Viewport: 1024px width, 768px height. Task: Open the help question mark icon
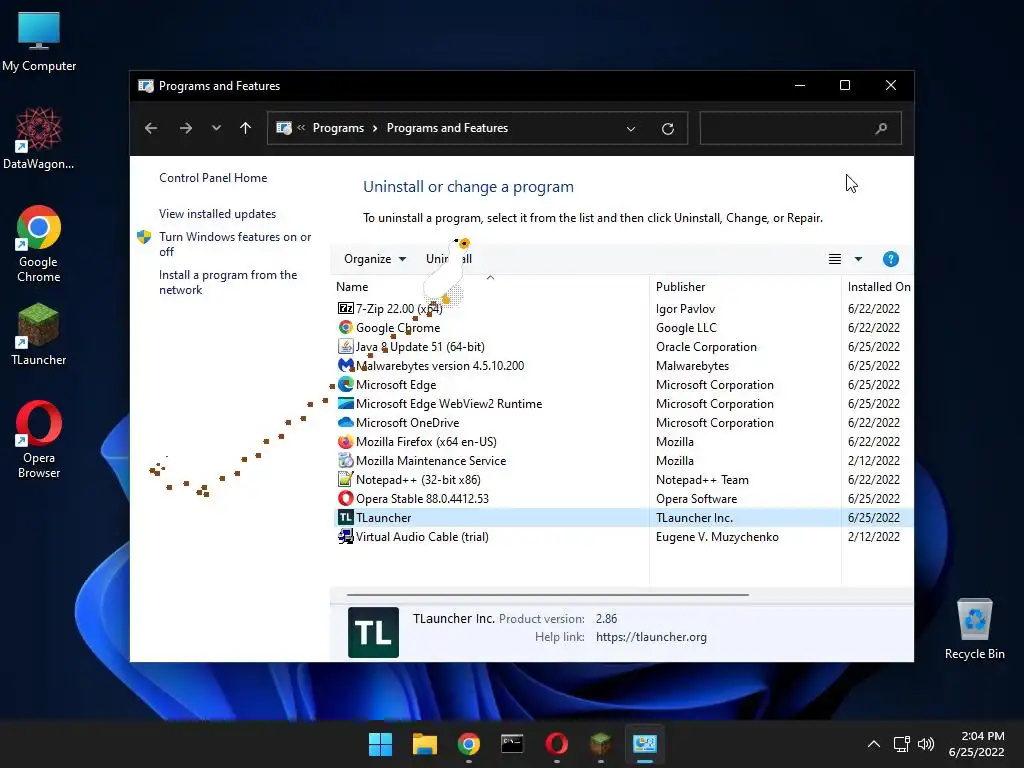(890, 259)
